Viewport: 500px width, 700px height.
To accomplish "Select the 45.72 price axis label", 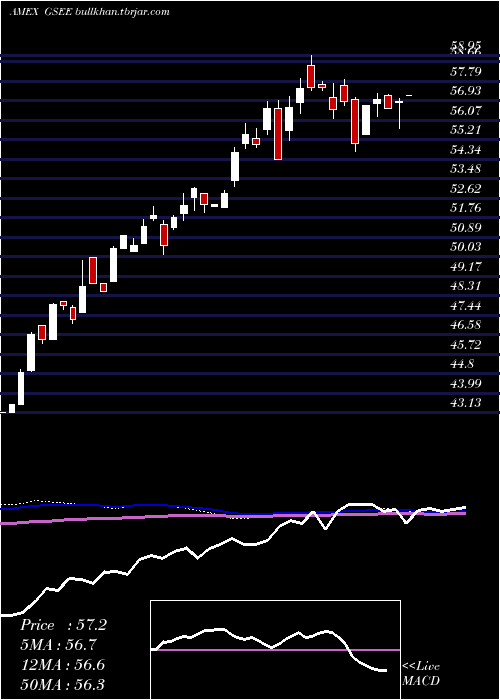I will coord(466,345).
